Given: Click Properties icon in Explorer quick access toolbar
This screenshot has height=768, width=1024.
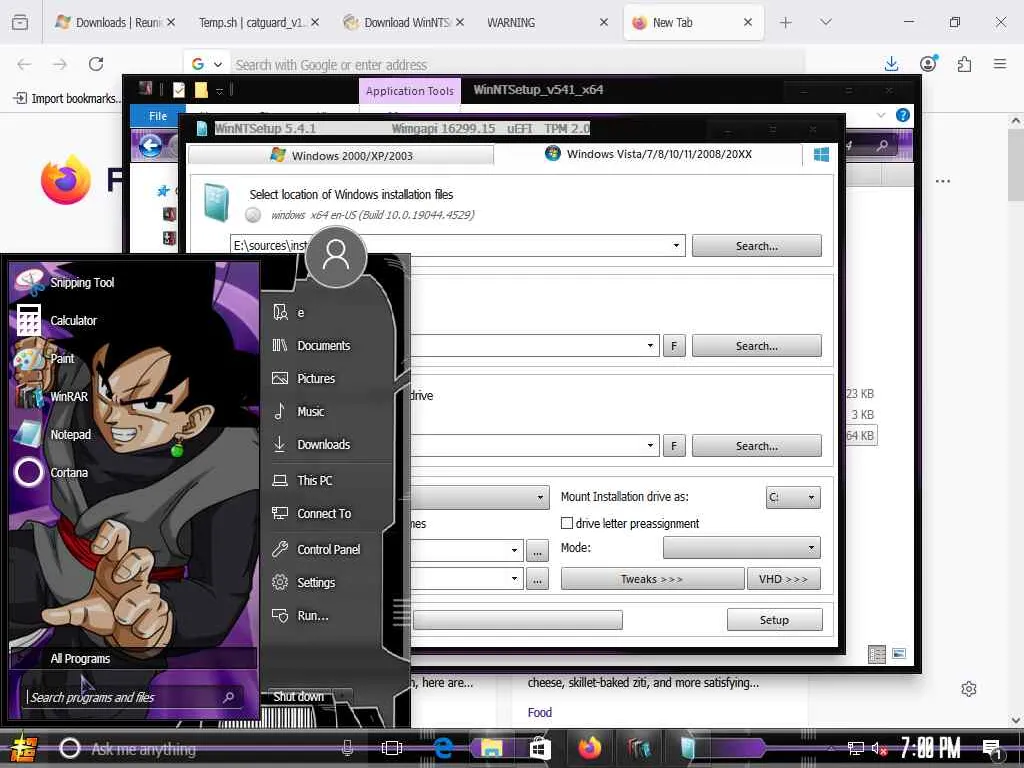Looking at the screenshot, I should [179, 89].
